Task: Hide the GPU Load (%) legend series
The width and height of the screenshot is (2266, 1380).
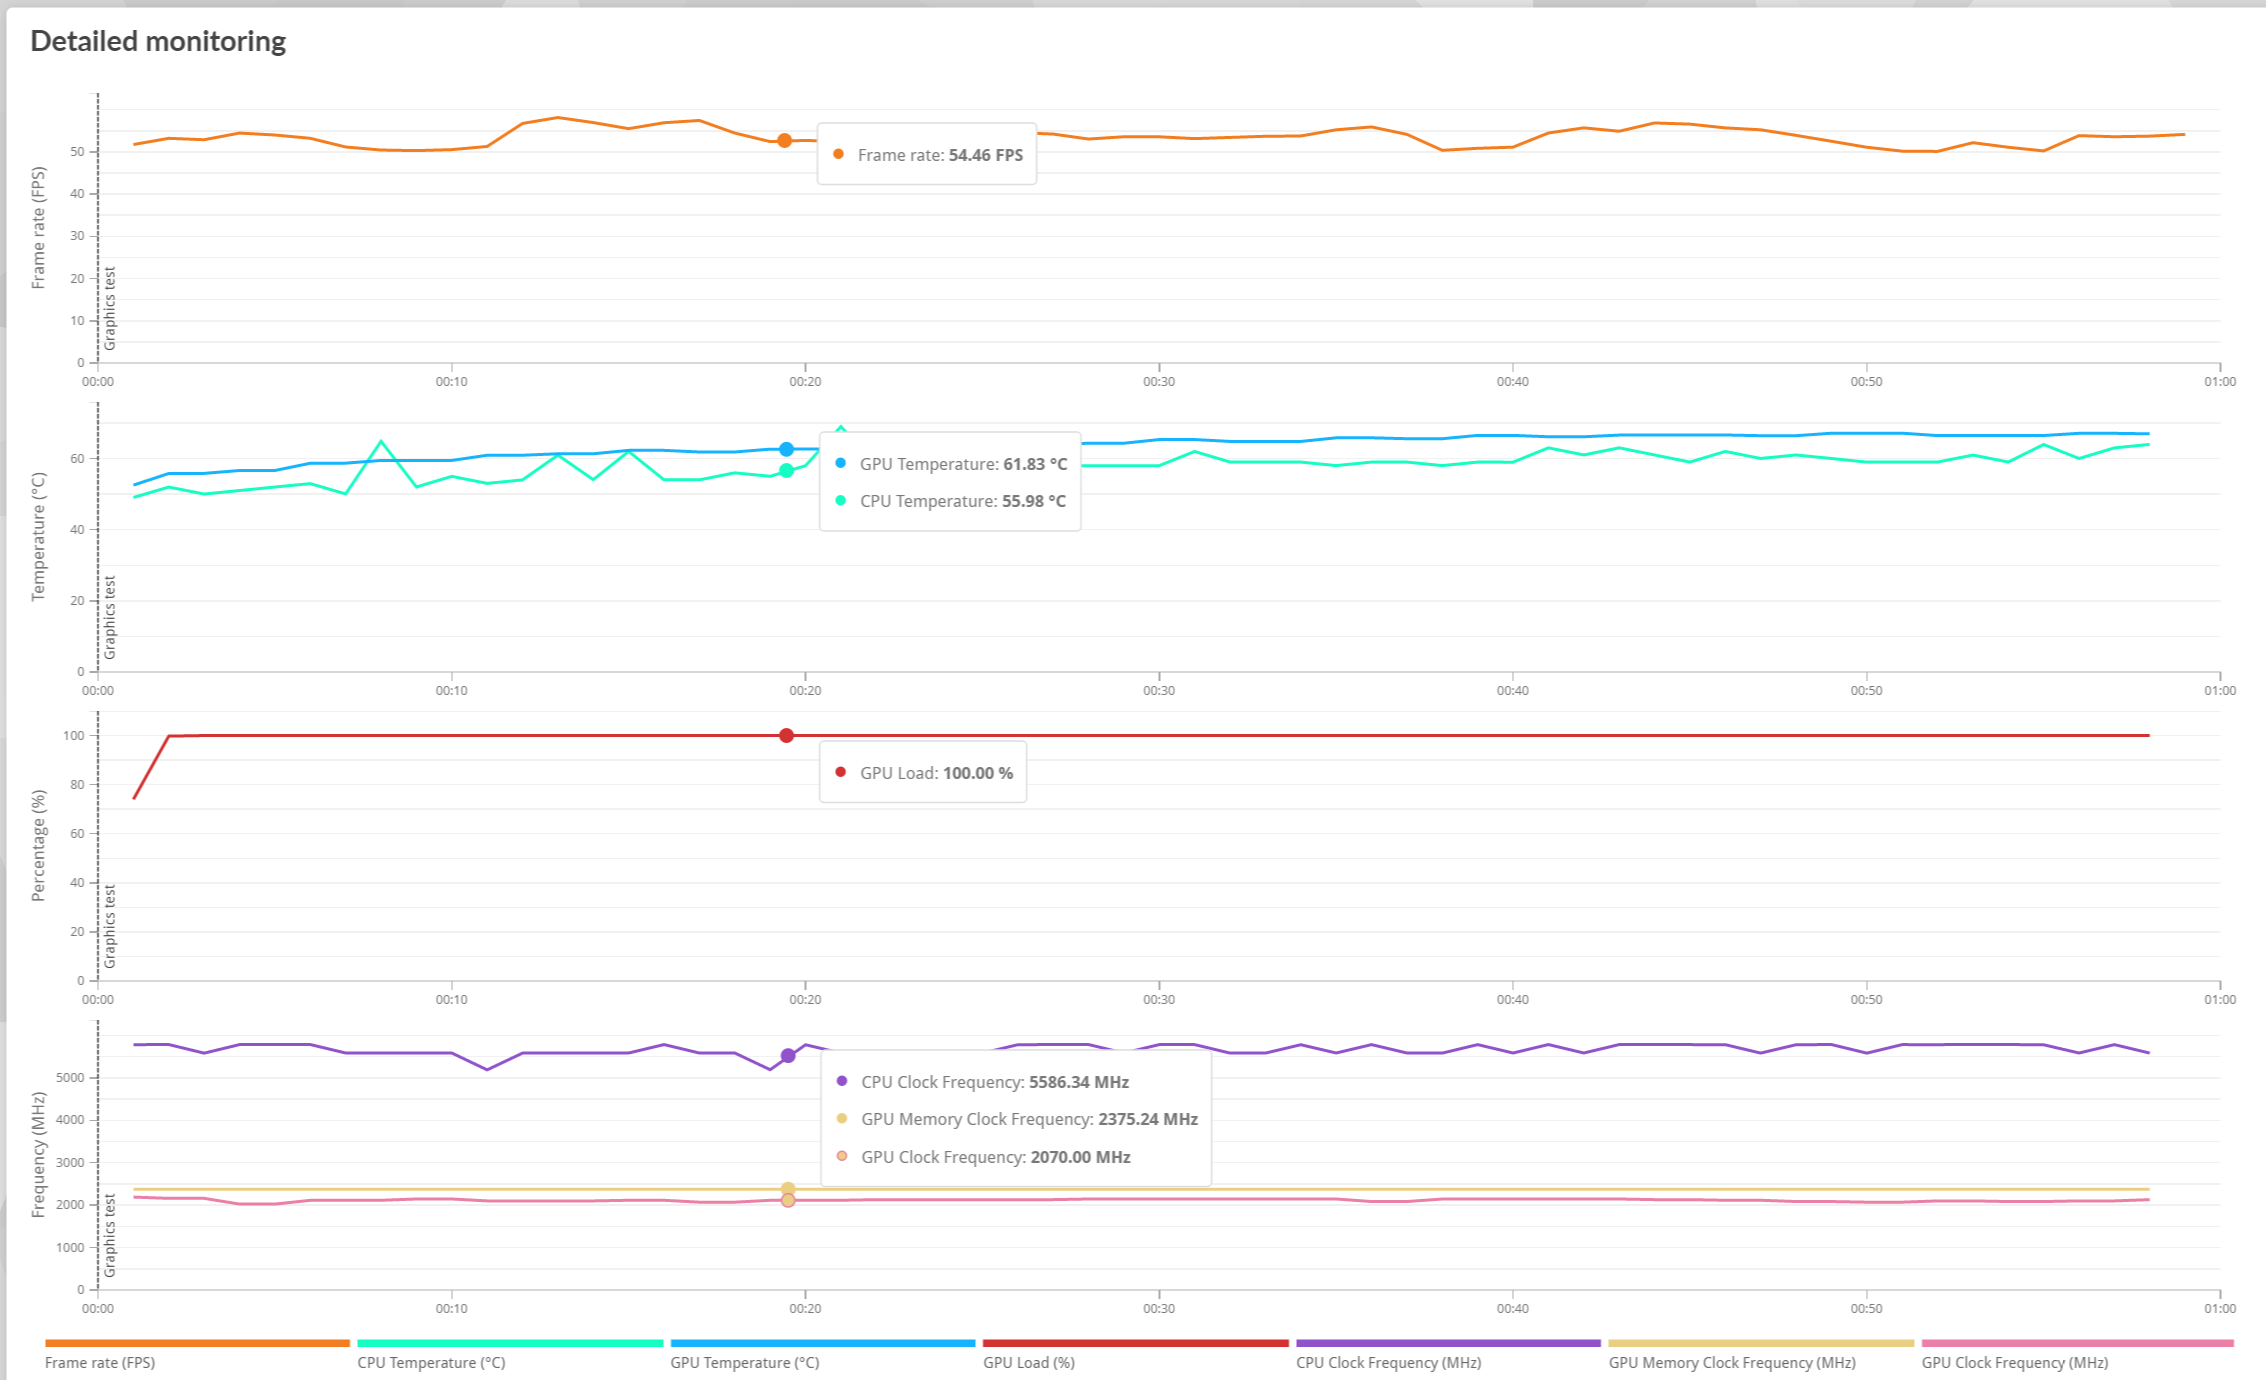Action: click(x=1028, y=1362)
